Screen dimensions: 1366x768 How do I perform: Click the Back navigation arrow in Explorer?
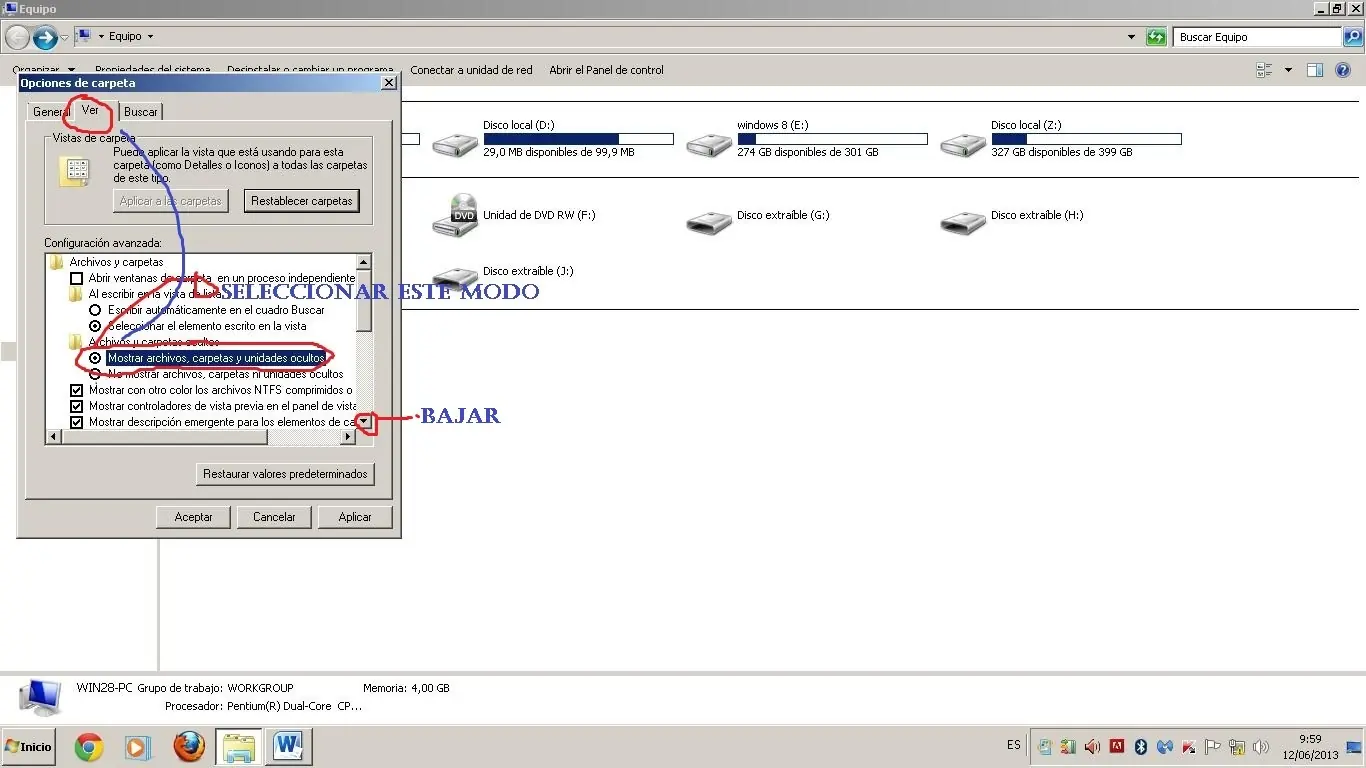(17, 38)
